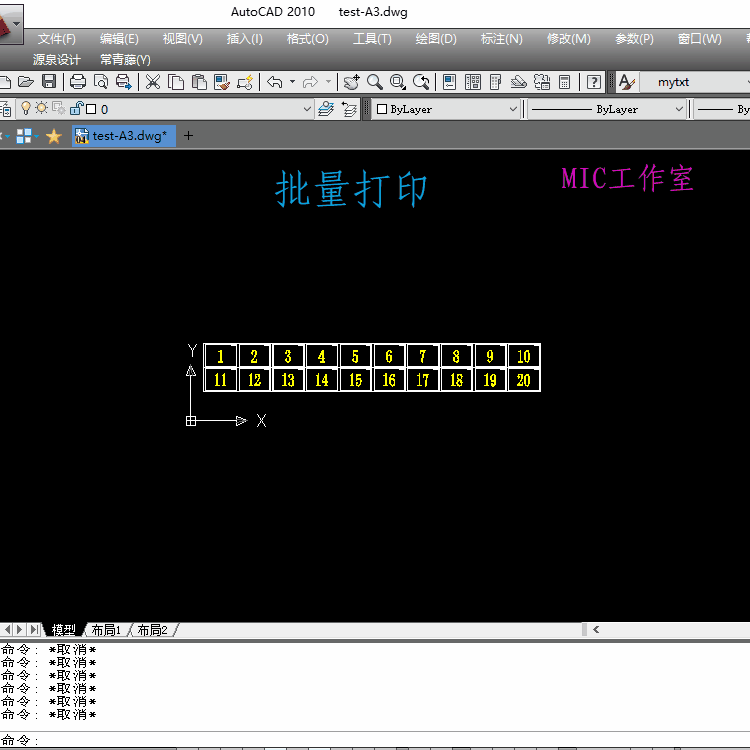This screenshot has width=750, height=750.
Task: Open the layer 0 dropdown list
Action: 308,109
